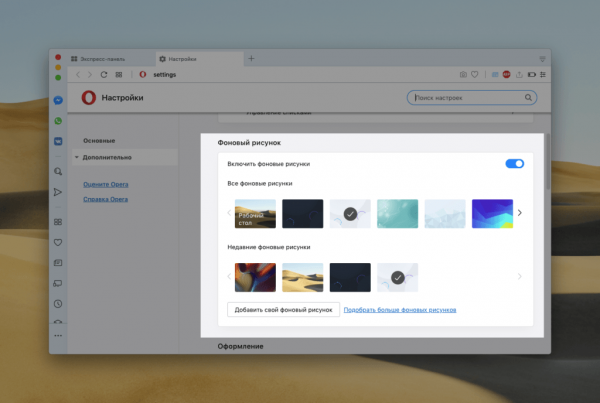Take a snapshot with the camera icon
Viewport: 600px width, 403px height.
(463, 75)
